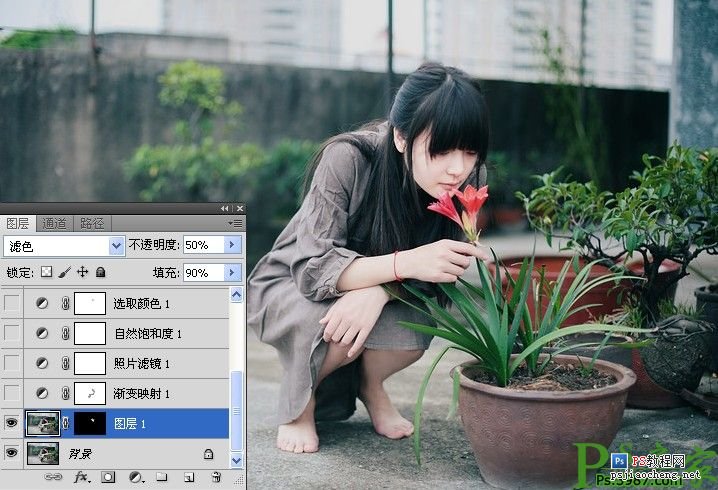Open the fx layer style menu
This screenshot has height=490, width=718.
[x=82, y=477]
